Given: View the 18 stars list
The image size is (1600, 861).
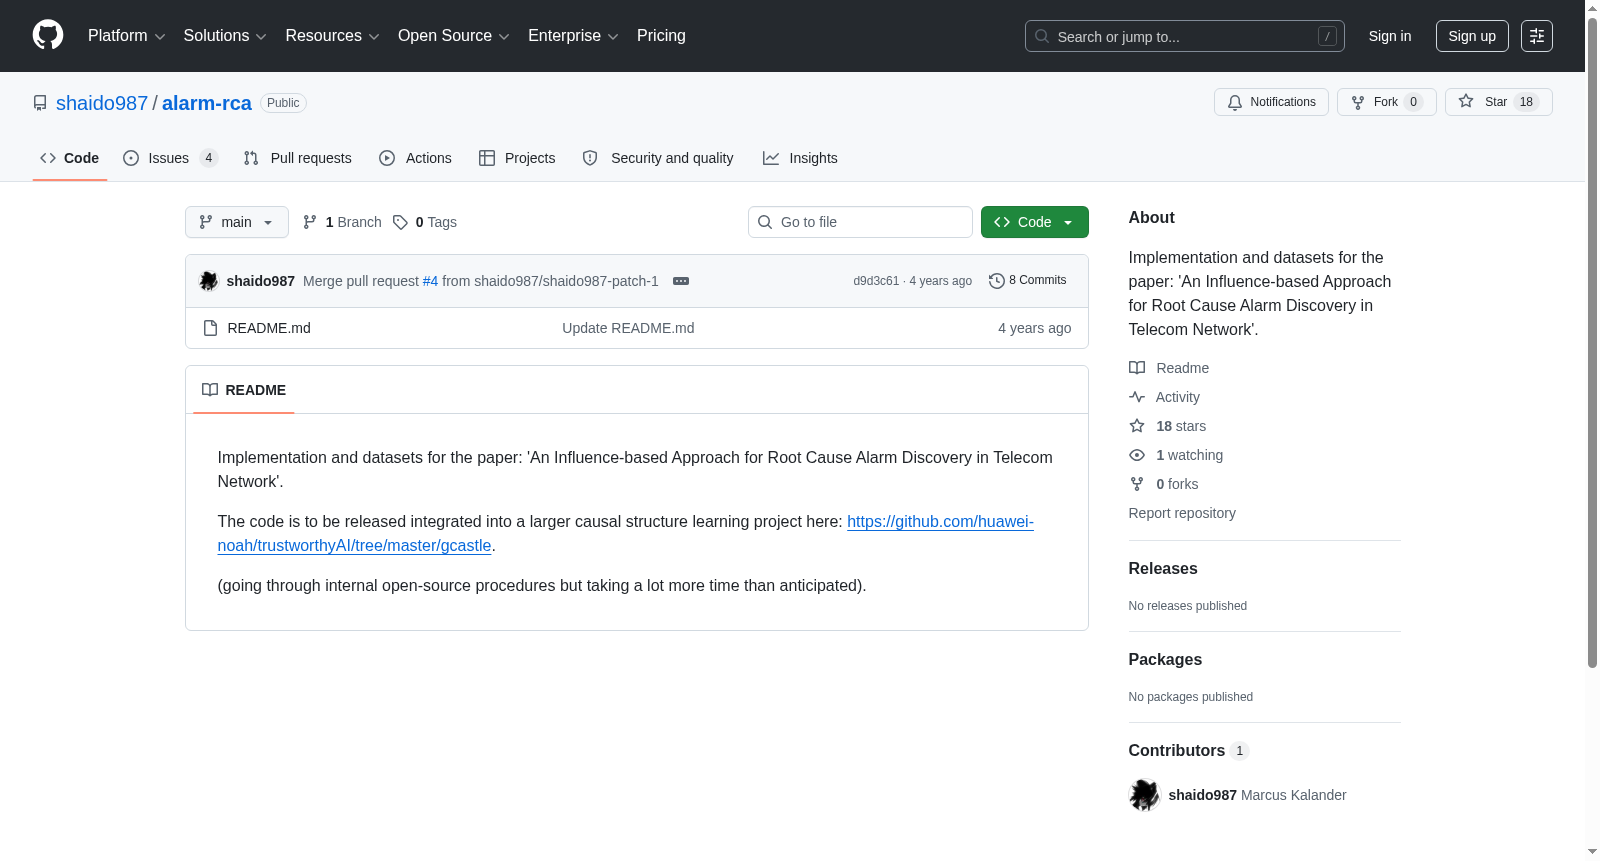Looking at the screenshot, I should [x=1168, y=426].
